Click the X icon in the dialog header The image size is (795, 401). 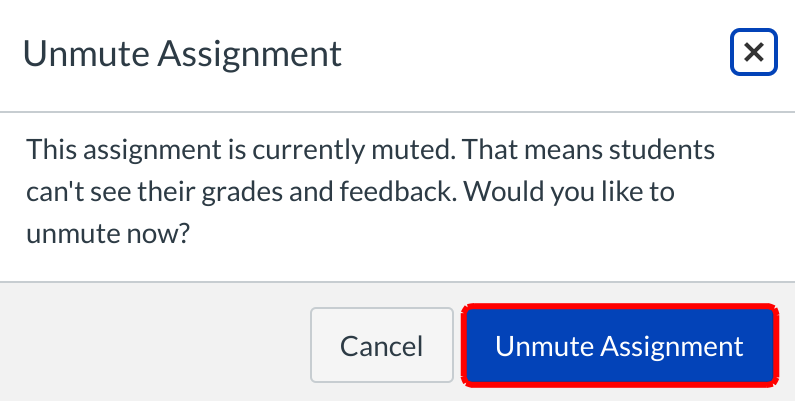pos(754,53)
